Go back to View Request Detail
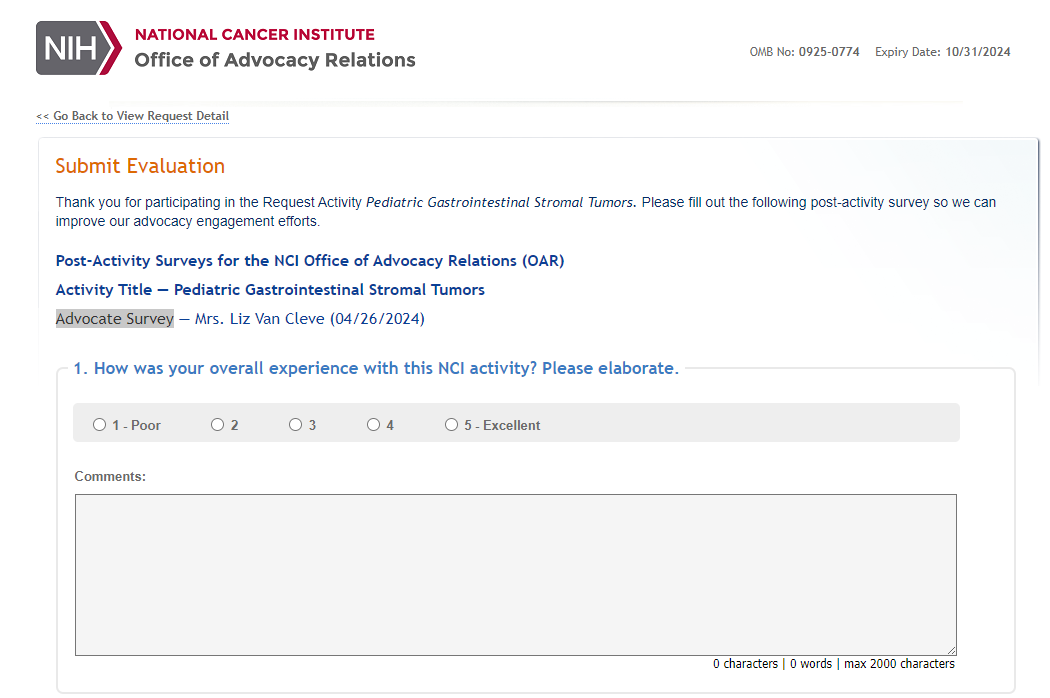The height and width of the screenshot is (698, 1050). pyautogui.click(x=133, y=116)
